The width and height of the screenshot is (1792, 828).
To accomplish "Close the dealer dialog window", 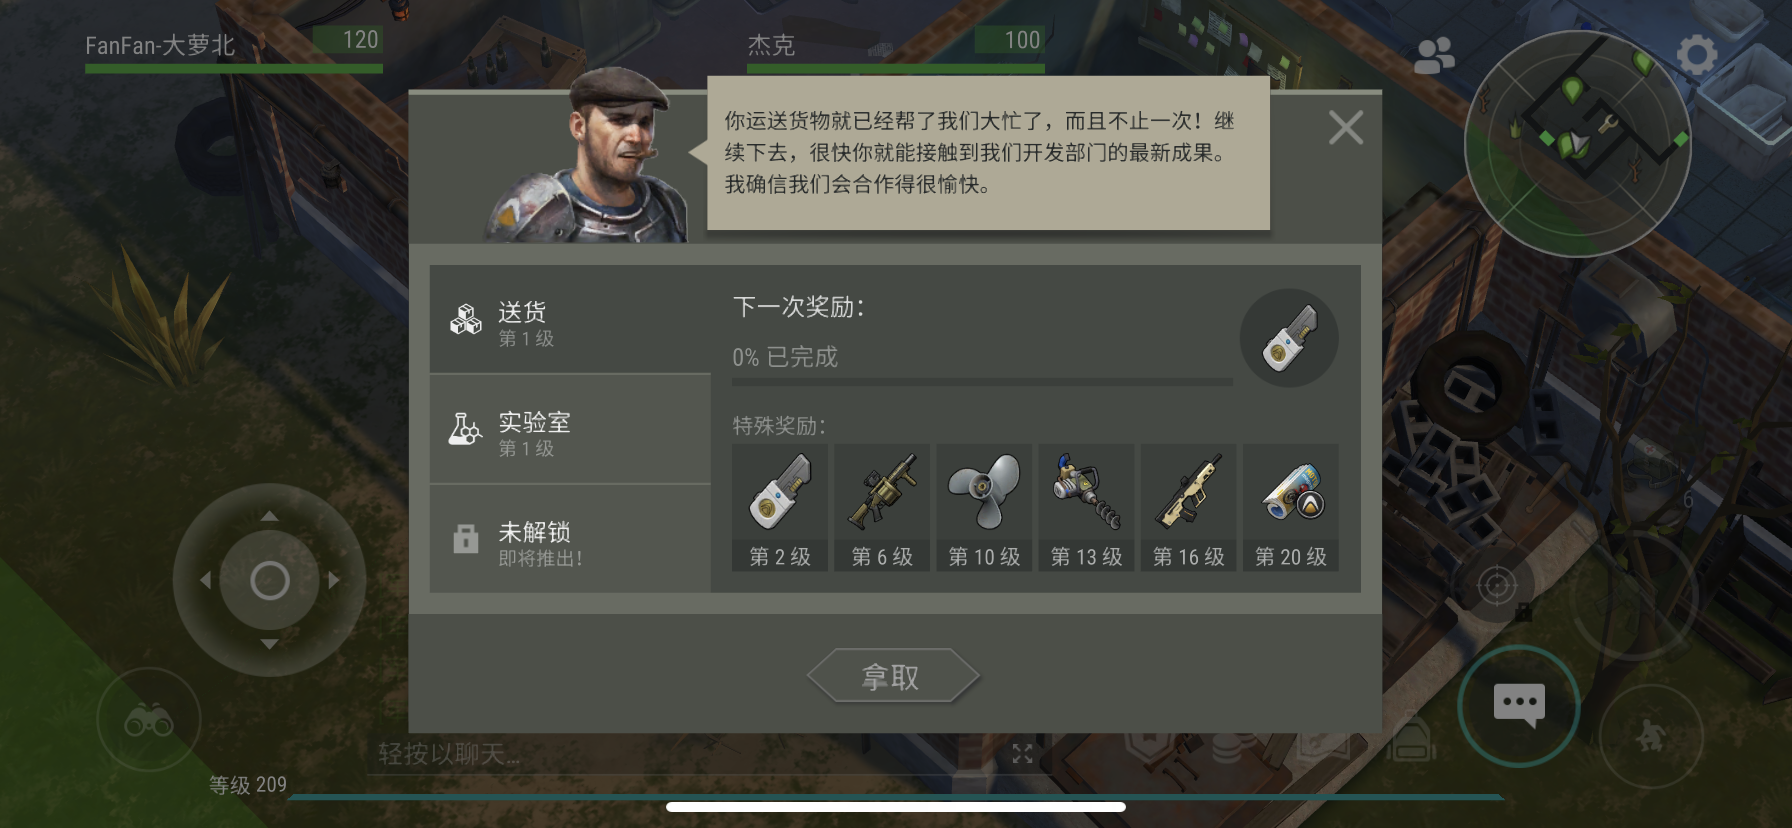I will (x=1346, y=127).
